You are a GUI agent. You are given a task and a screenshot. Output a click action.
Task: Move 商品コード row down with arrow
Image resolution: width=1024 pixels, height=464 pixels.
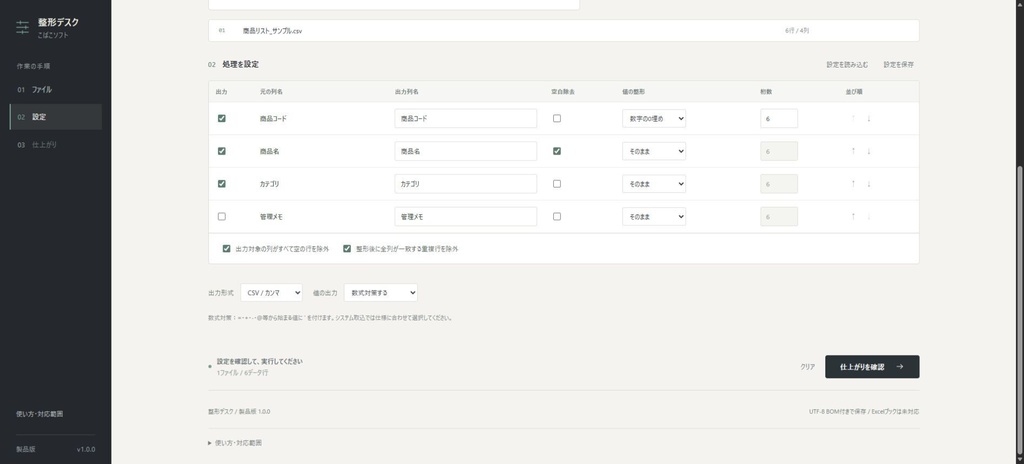pyautogui.click(x=869, y=118)
